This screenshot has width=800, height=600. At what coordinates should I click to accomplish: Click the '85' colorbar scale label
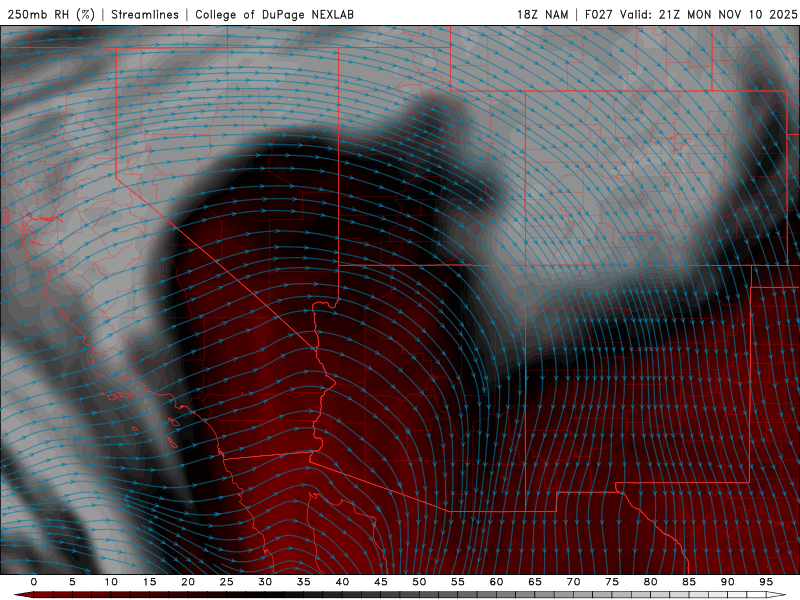[x=689, y=582]
